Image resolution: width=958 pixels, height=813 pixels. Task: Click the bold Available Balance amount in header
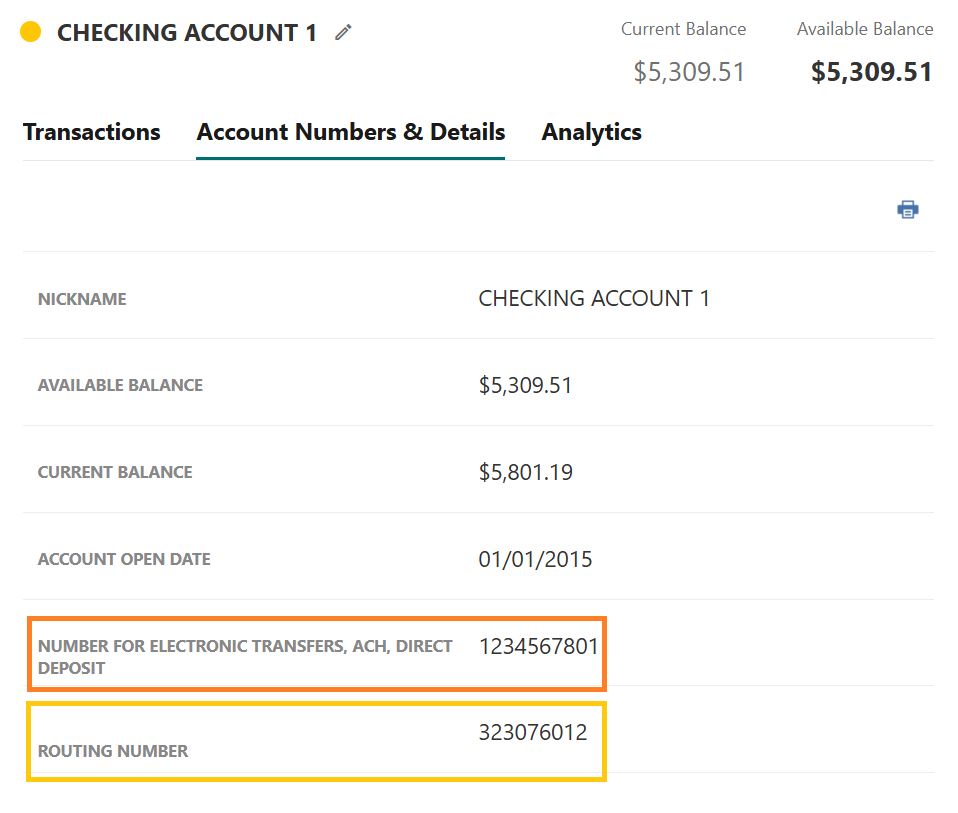tap(871, 72)
